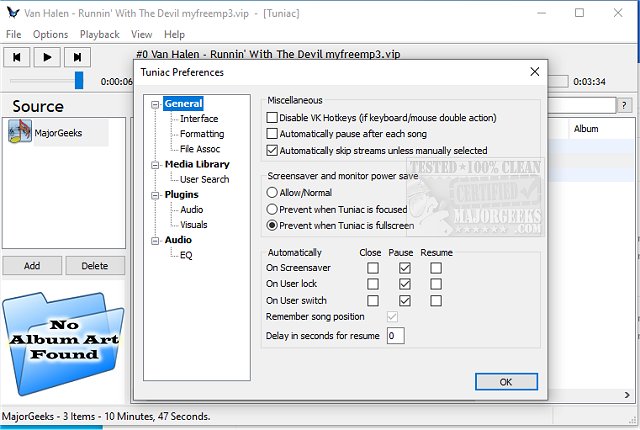
Task: Check Automatically pause after each song
Action: point(272,134)
